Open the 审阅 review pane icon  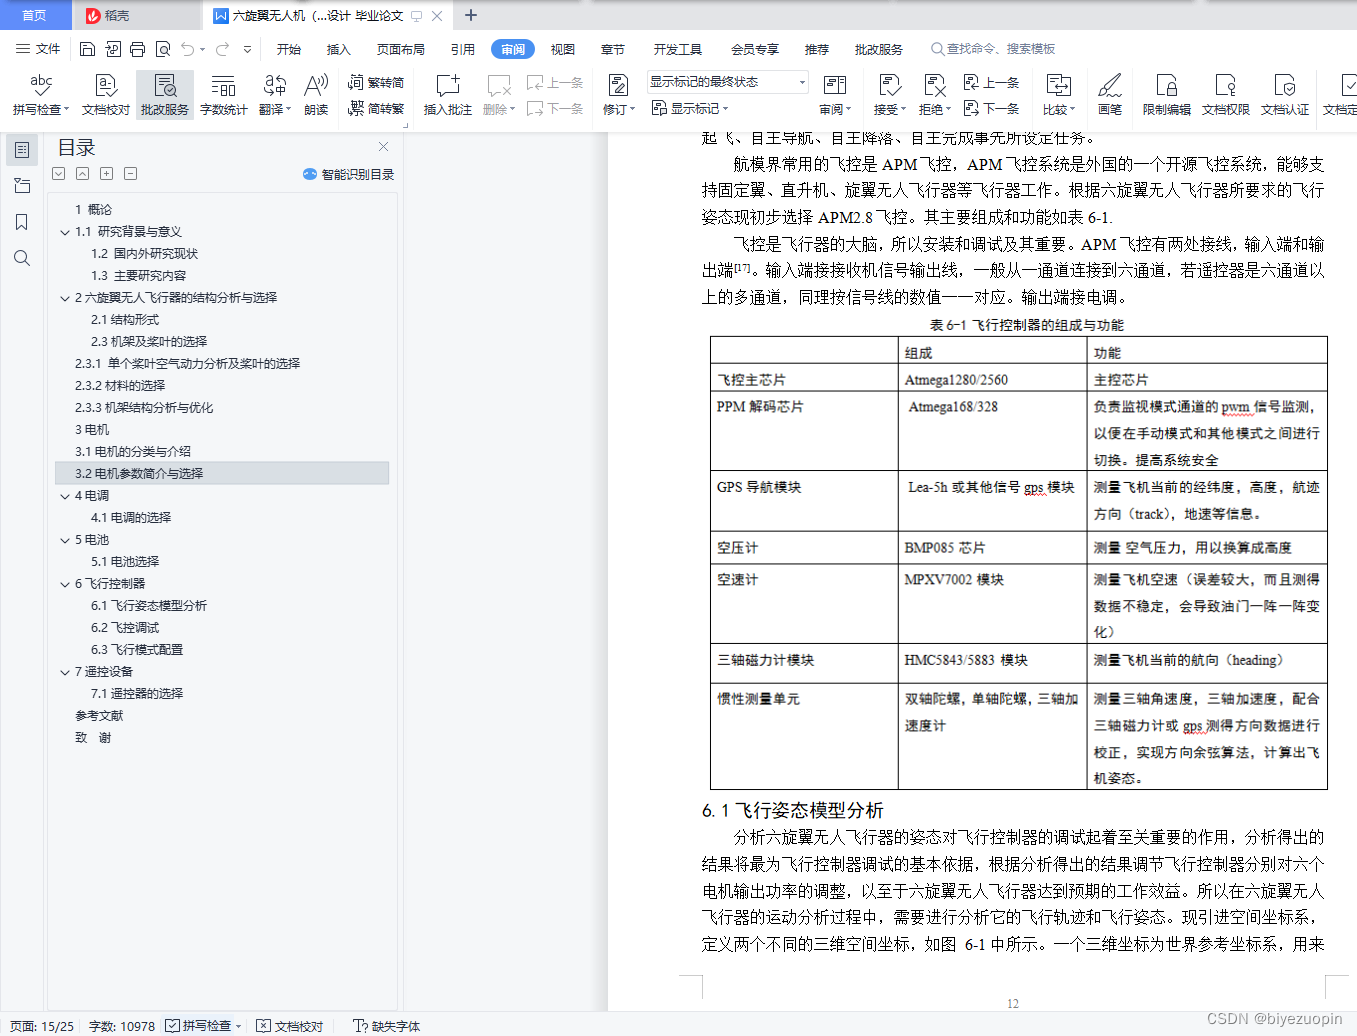[x=835, y=86]
